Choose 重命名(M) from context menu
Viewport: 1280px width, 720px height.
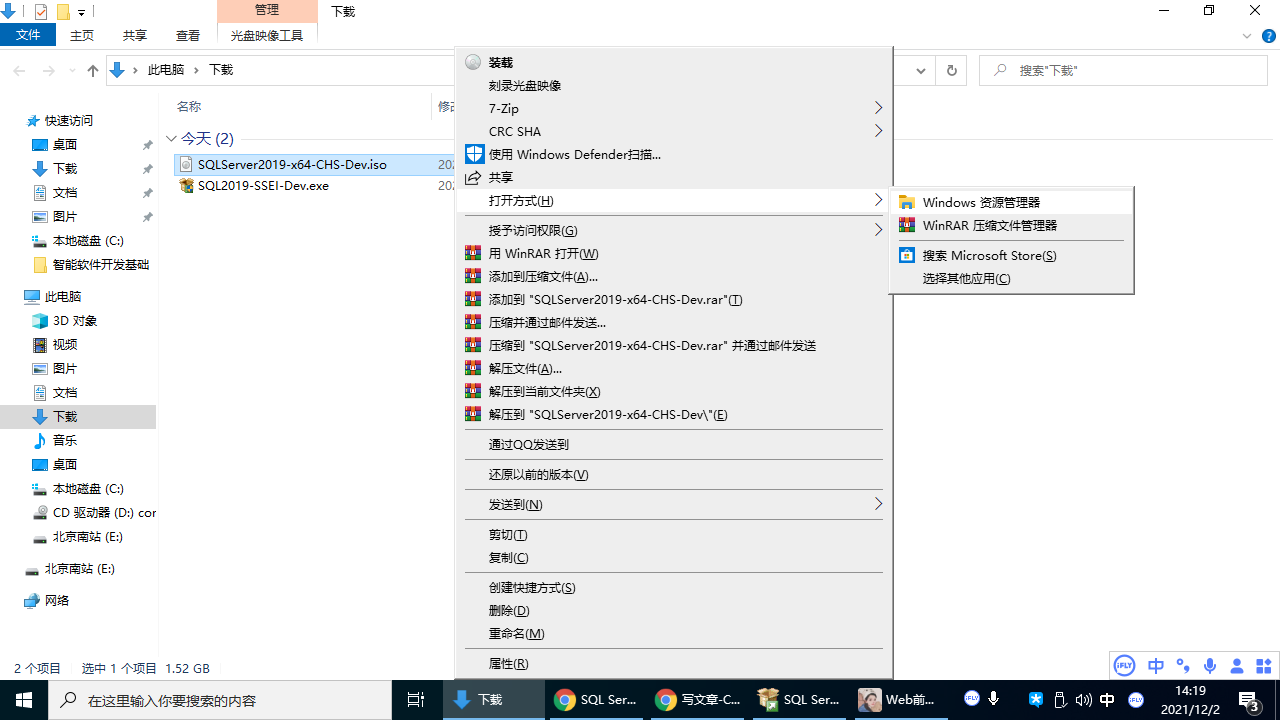pyautogui.click(x=674, y=633)
